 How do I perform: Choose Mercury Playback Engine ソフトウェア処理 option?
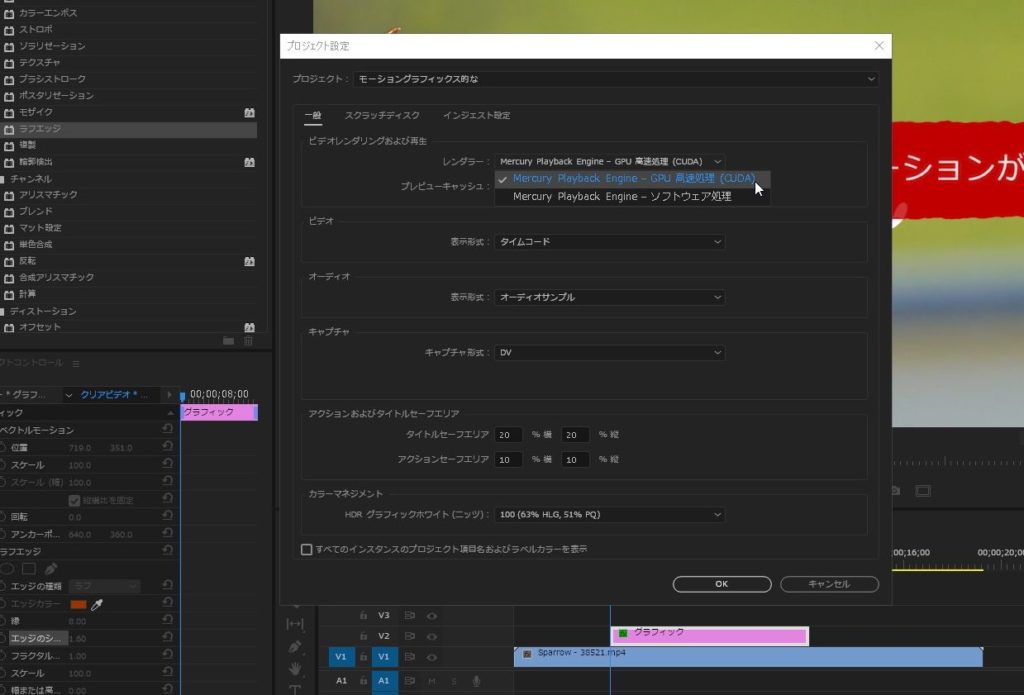click(622, 197)
